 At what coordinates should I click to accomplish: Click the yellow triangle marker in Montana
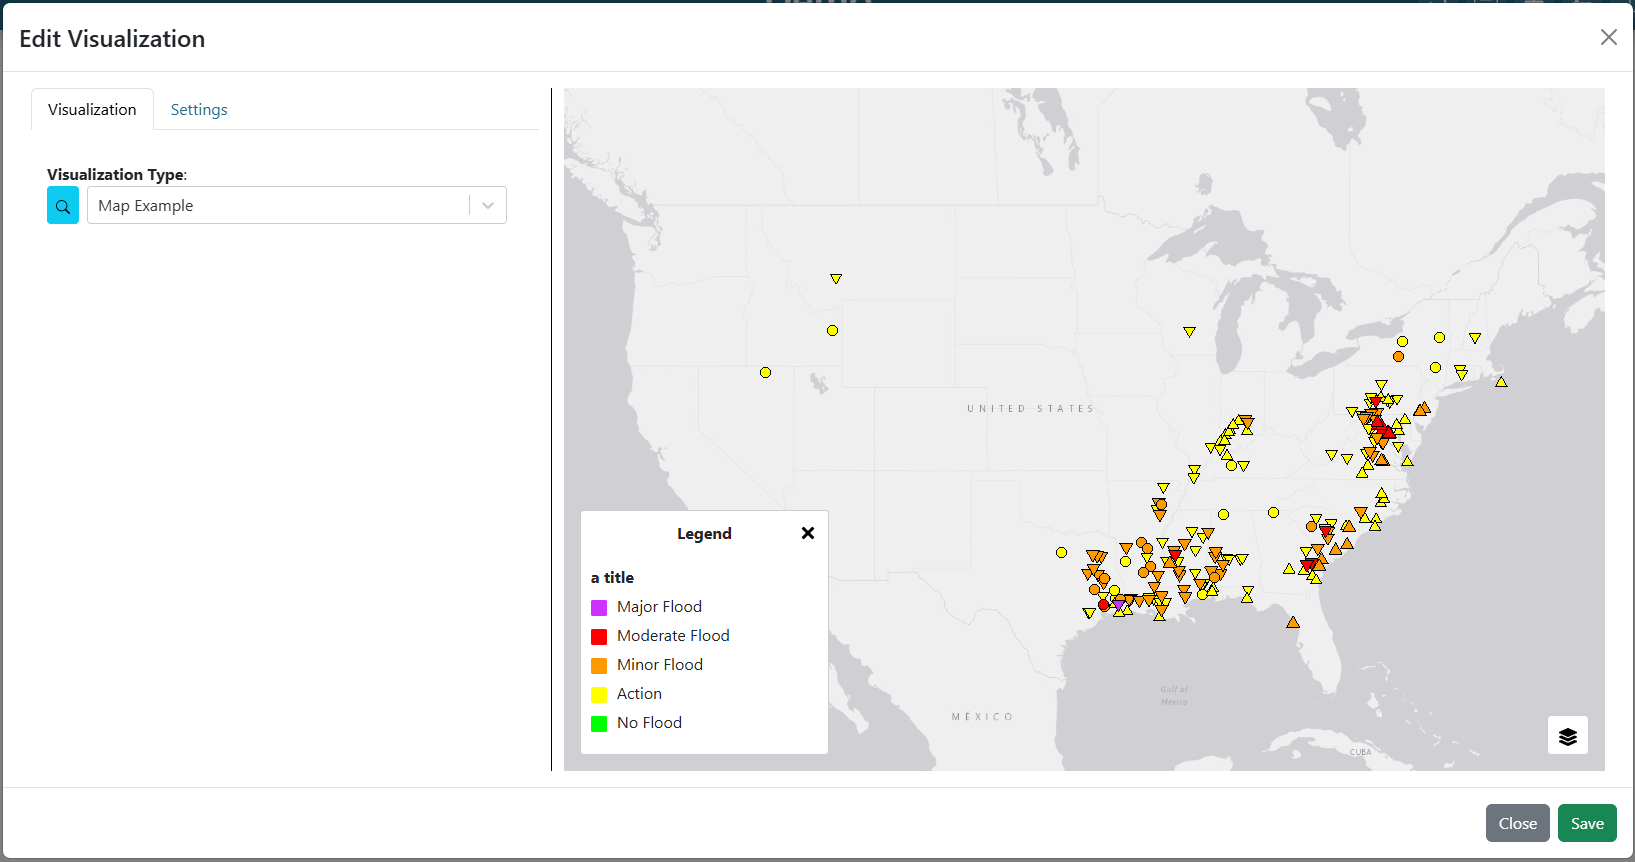[836, 279]
